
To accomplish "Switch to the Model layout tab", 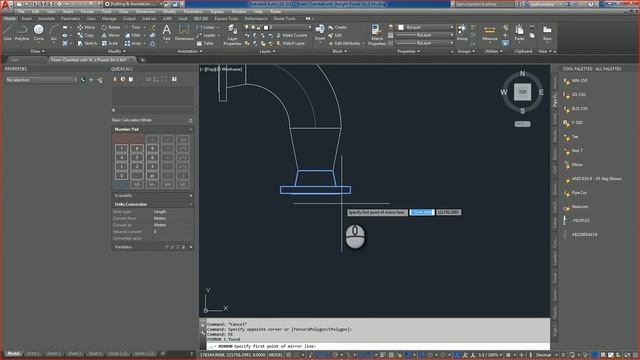I will (13, 353).
